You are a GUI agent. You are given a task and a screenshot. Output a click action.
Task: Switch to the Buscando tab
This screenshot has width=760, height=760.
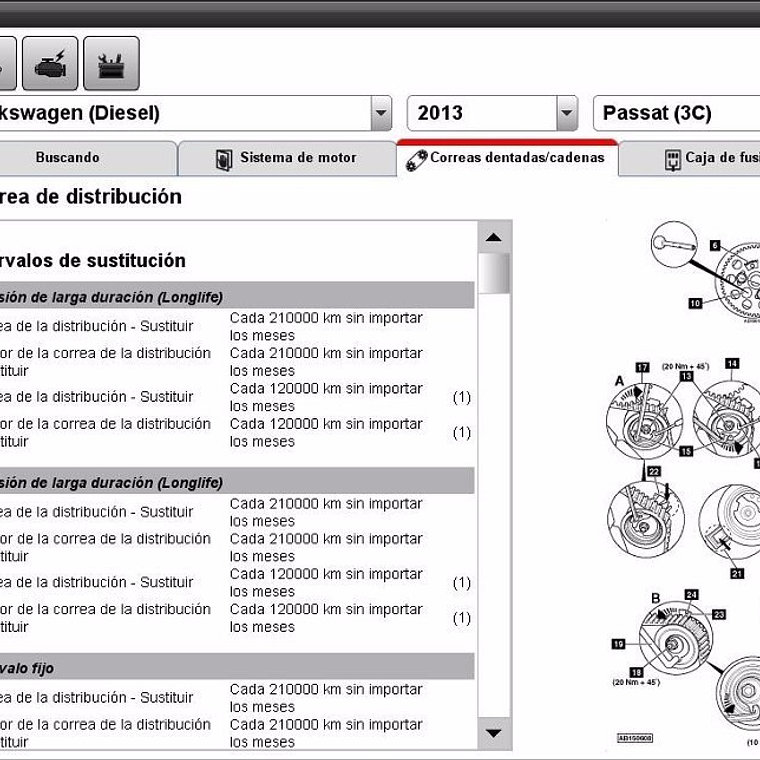click(68, 158)
